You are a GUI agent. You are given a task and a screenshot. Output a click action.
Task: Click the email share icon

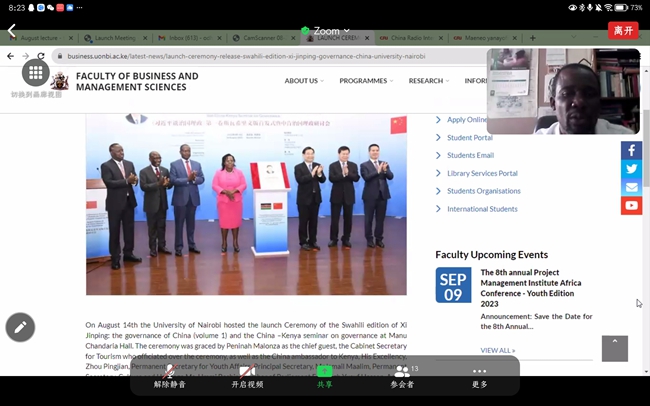631,187
